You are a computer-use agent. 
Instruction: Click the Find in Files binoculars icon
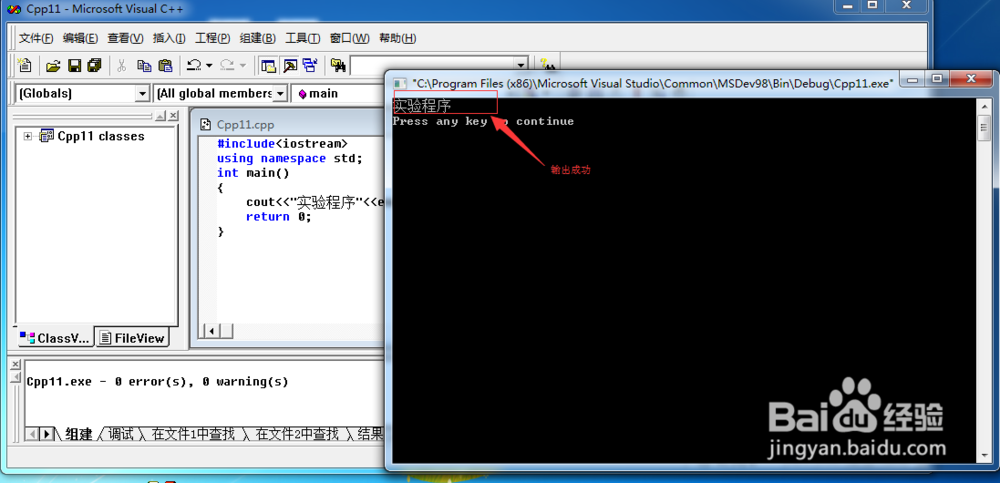pos(338,65)
